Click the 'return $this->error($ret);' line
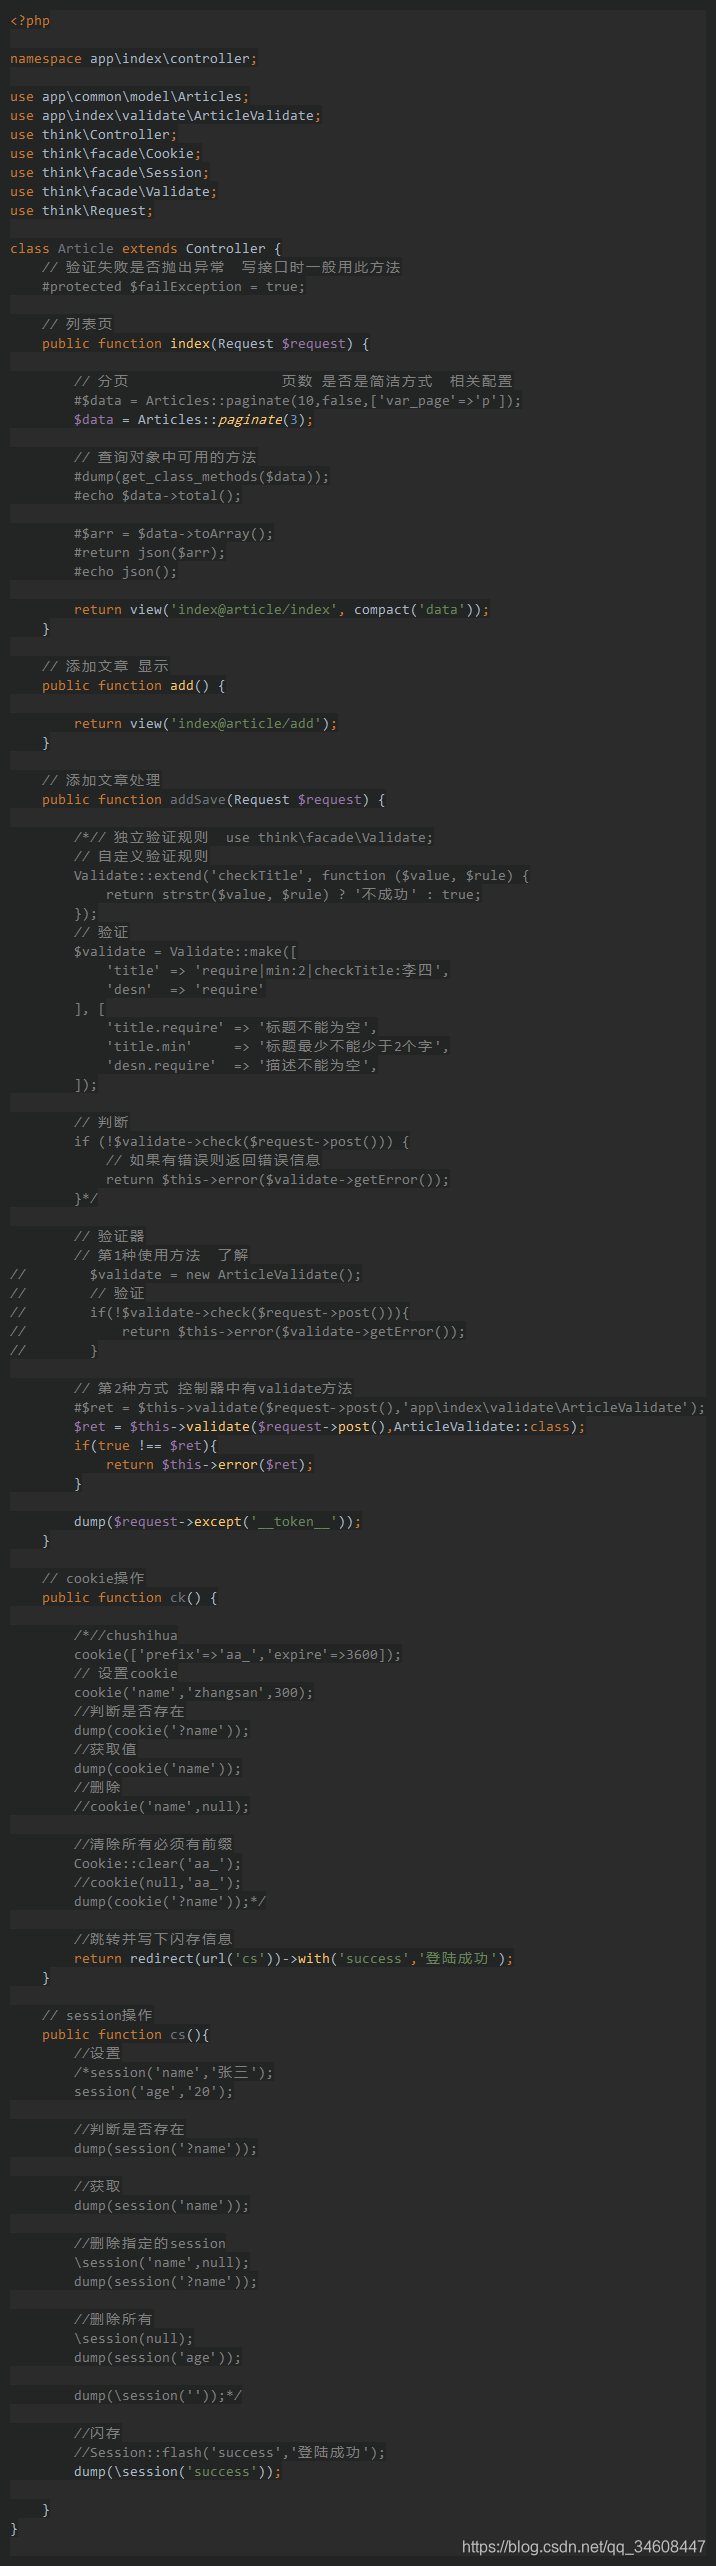The width and height of the screenshot is (716, 2566). tap(209, 1465)
